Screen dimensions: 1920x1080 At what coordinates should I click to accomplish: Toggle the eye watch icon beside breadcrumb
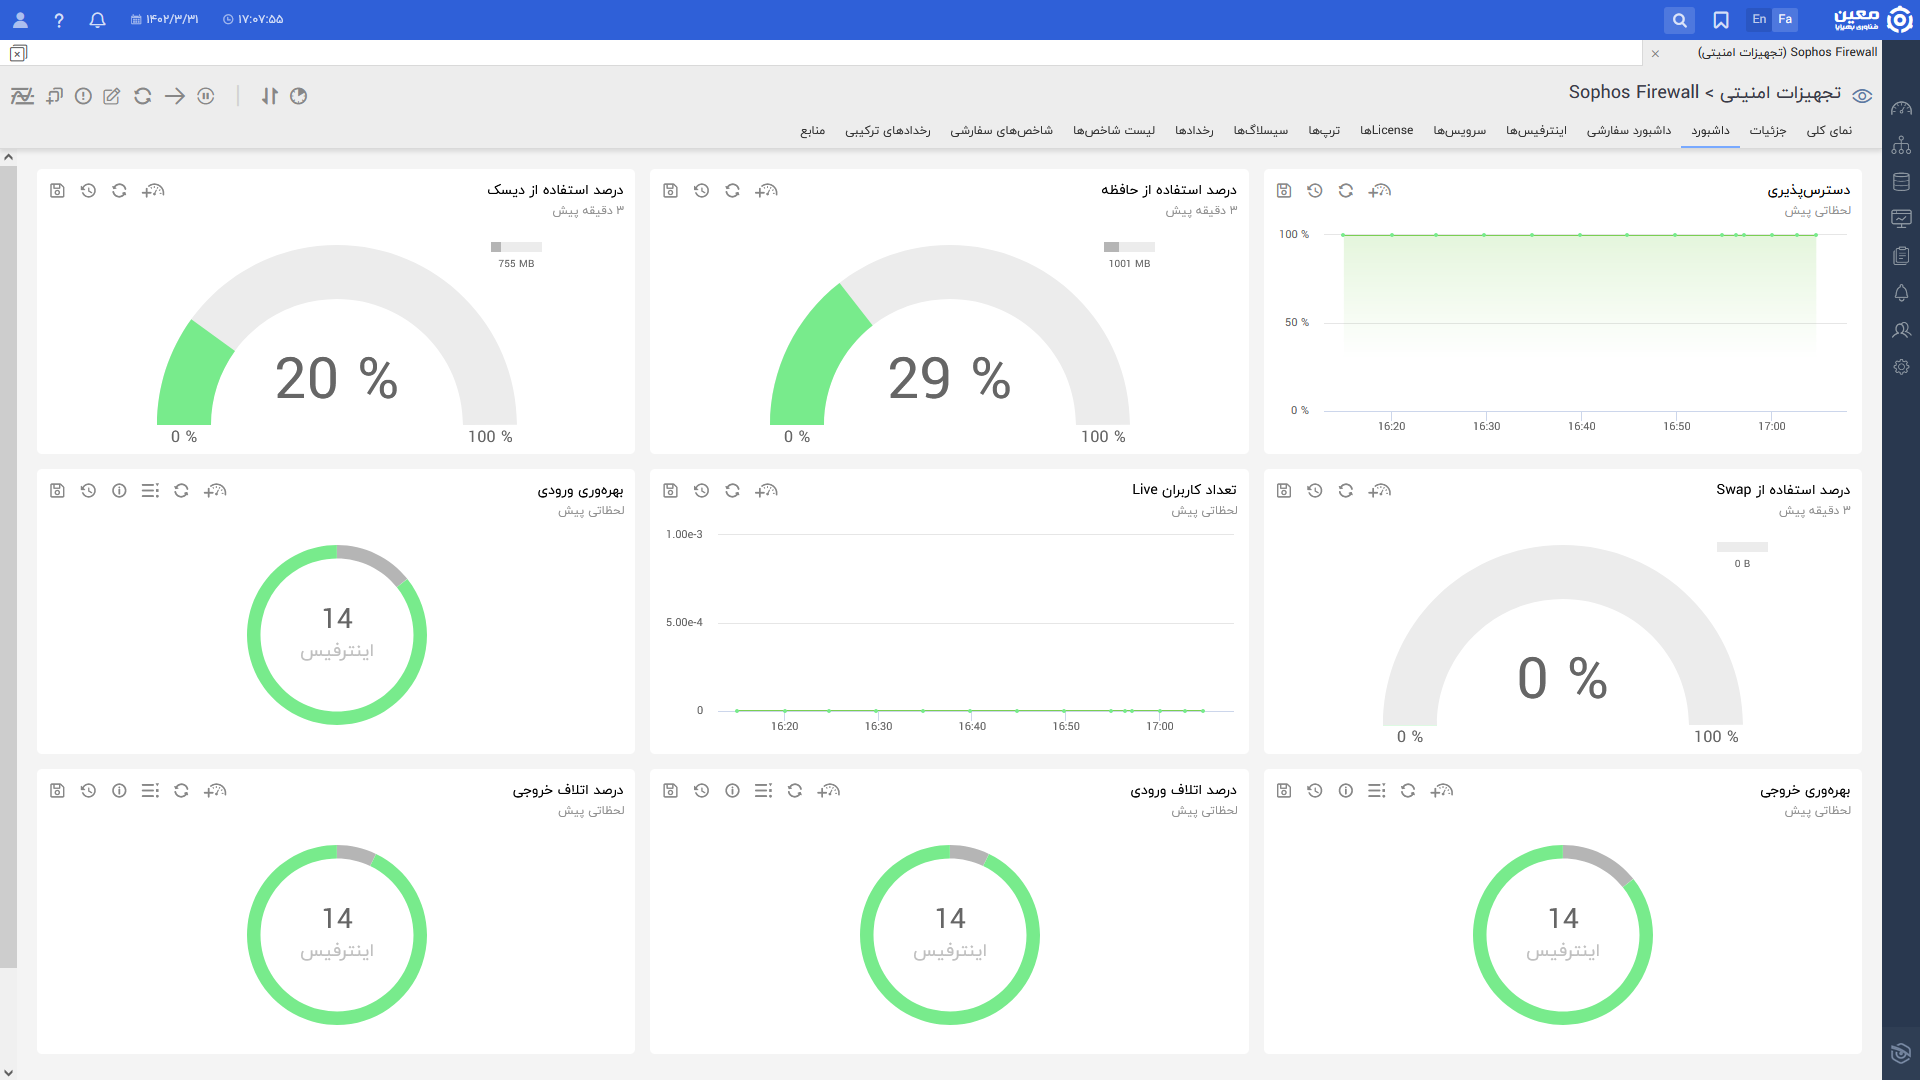(x=1862, y=96)
